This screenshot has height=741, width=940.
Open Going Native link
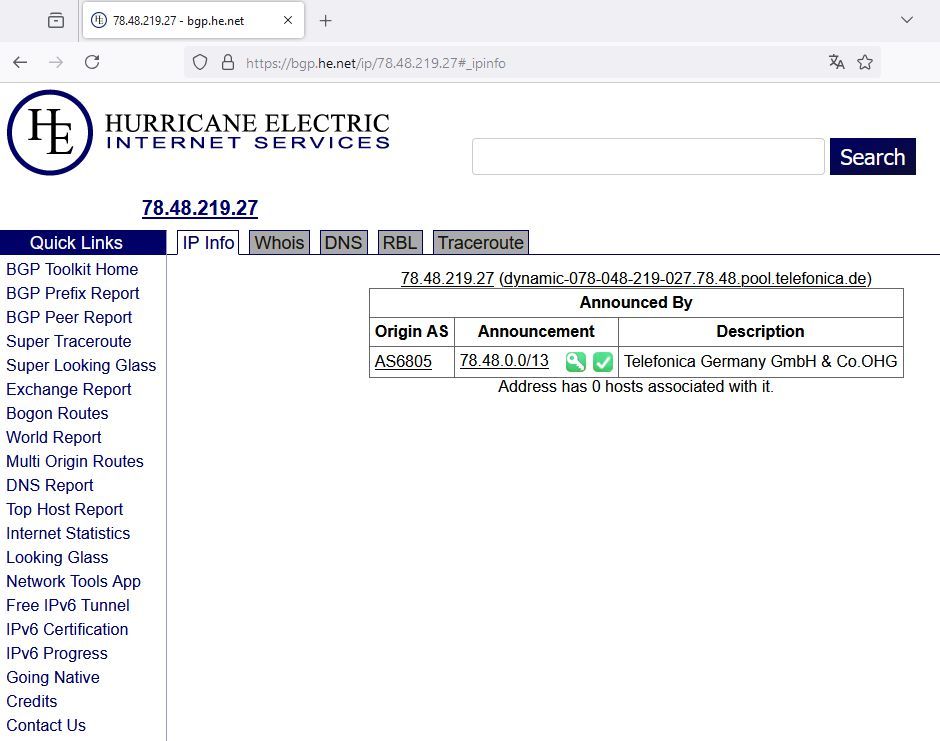pyautogui.click(x=53, y=677)
